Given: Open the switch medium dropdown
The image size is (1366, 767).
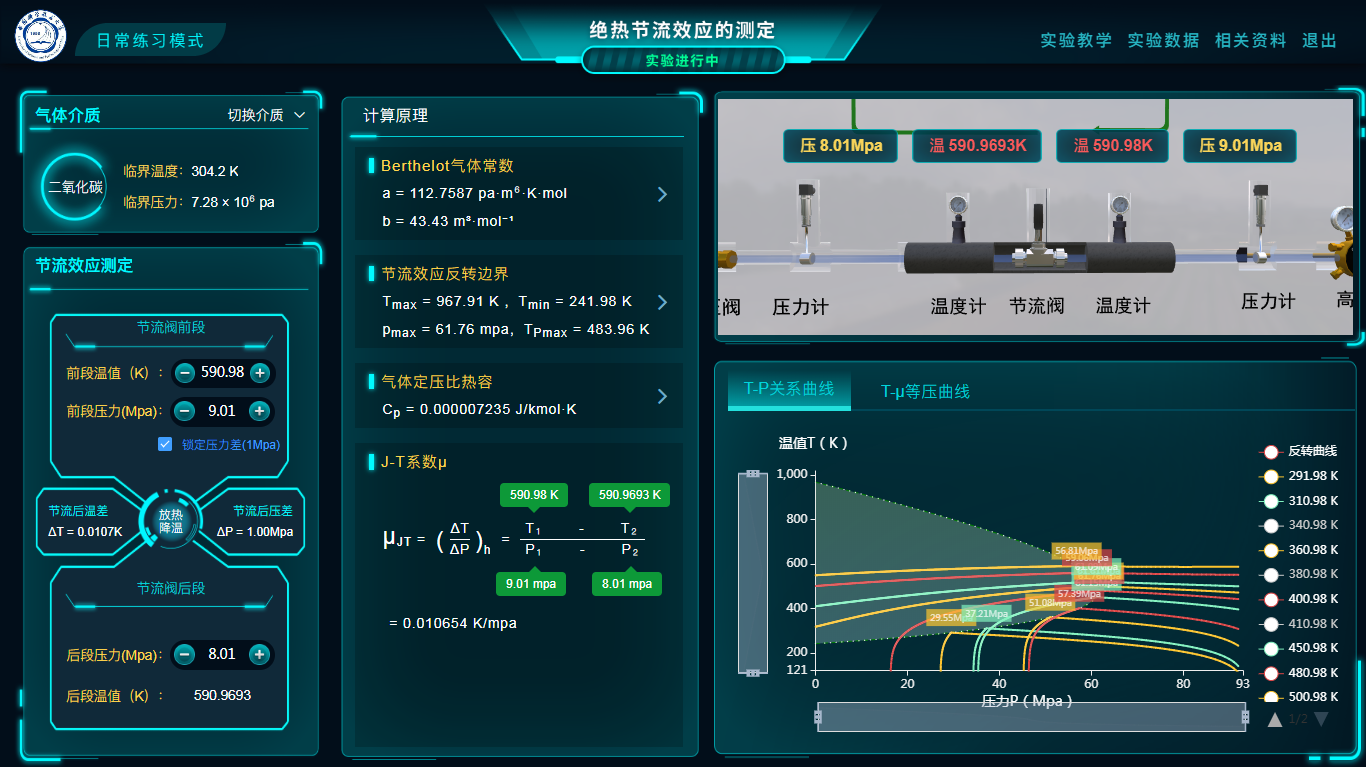Looking at the screenshot, I should point(267,115).
